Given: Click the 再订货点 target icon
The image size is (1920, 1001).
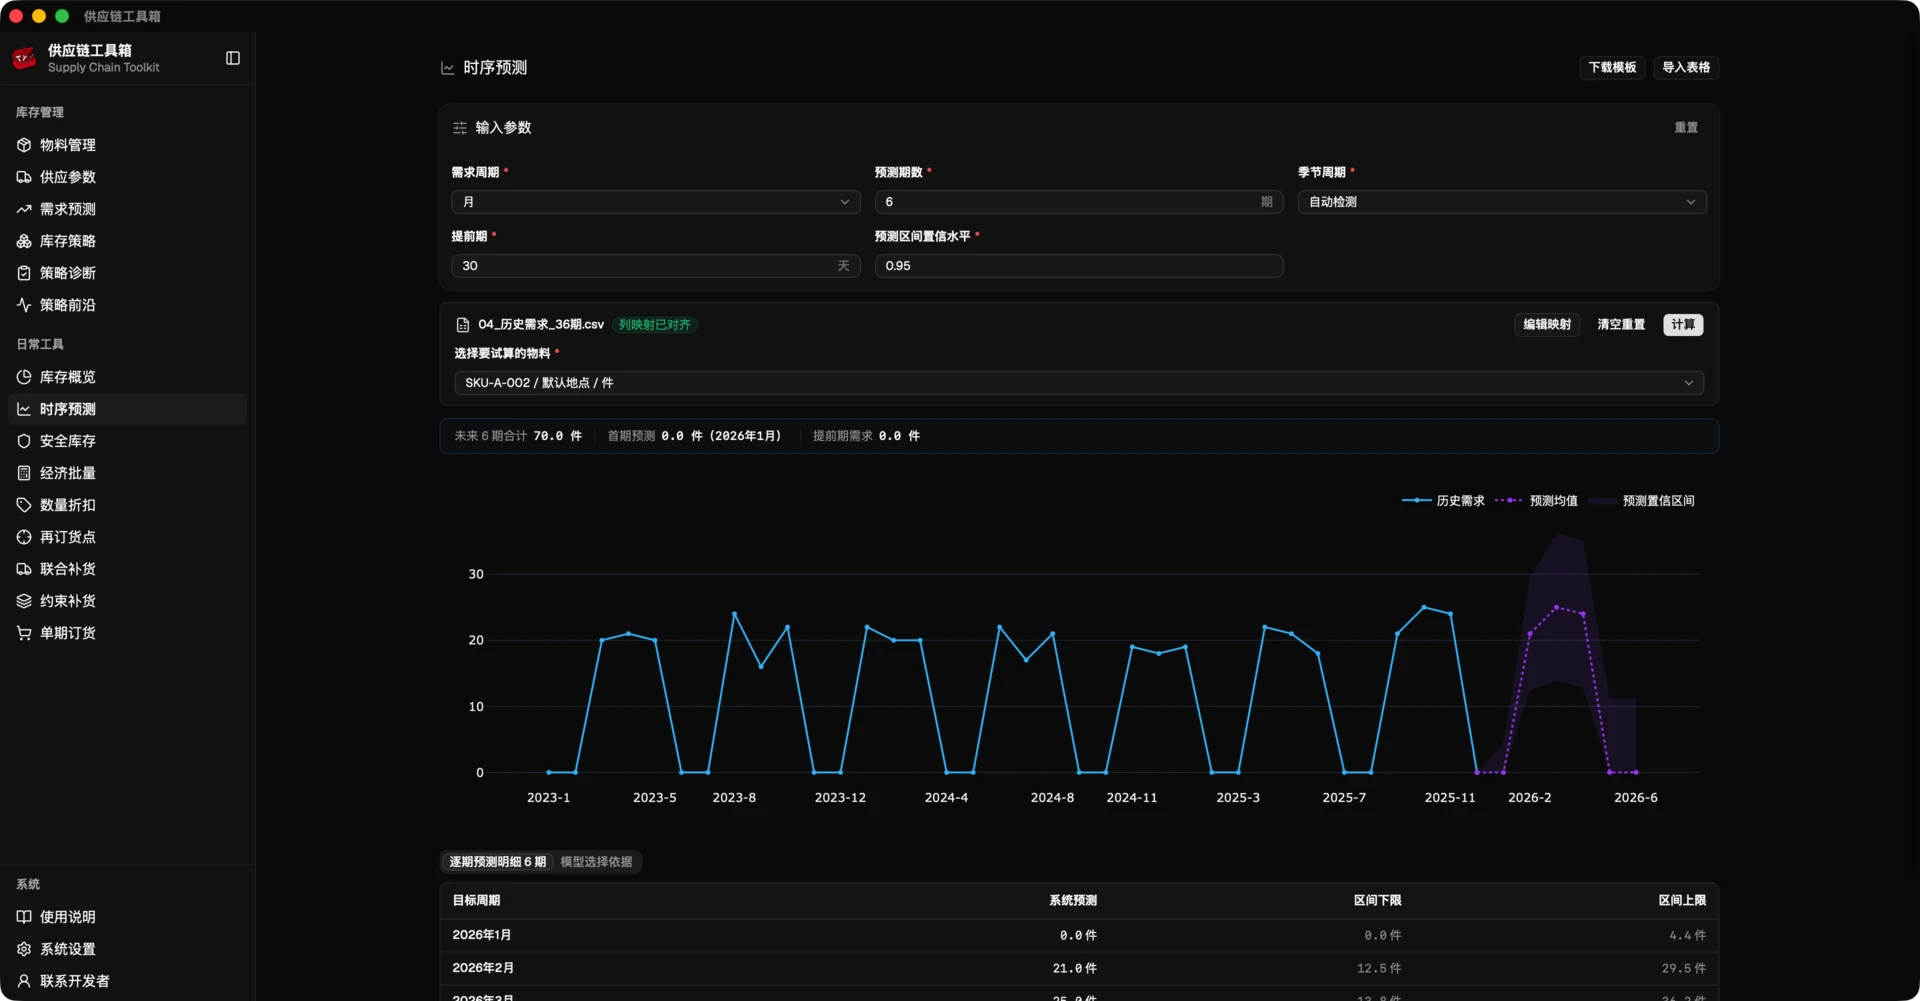Looking at the screenshot, I should coord(24,537).
